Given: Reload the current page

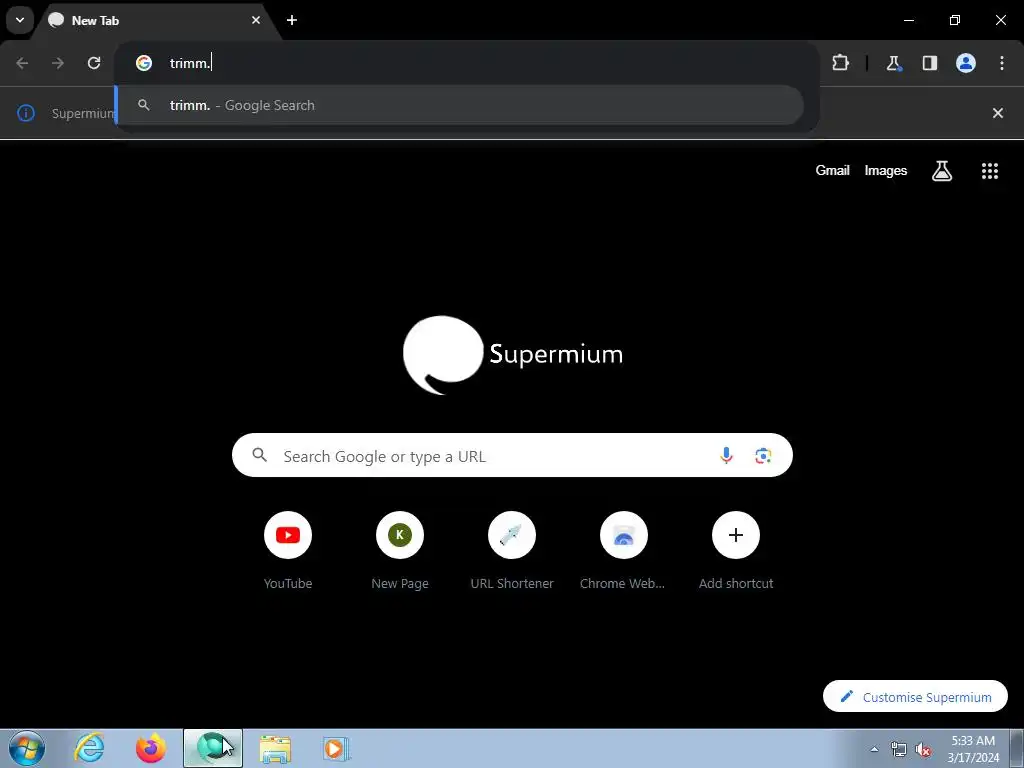Looking at the screenshot, I should tap(94, 63).
